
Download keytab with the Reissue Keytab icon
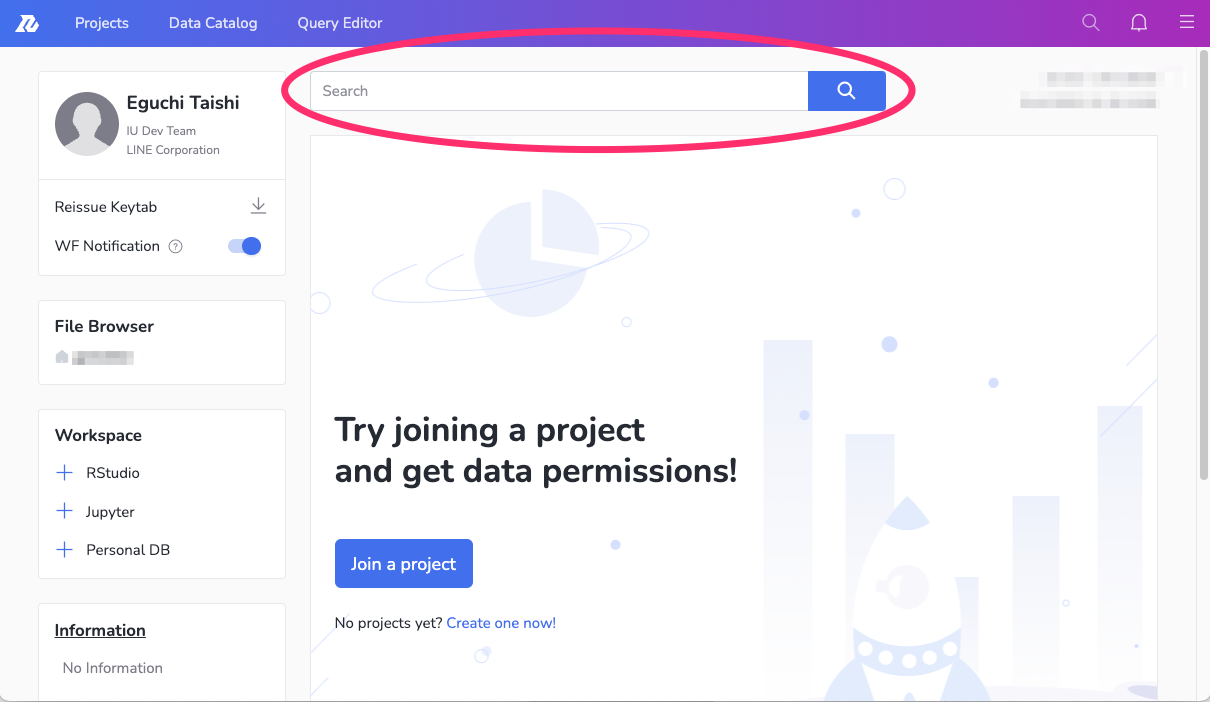point(258,206)
